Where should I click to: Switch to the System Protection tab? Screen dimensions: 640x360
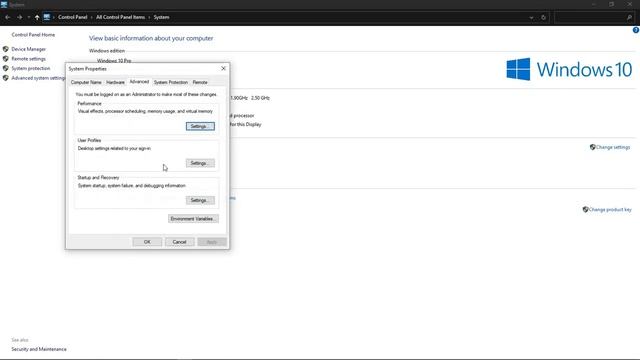(171, 82)
